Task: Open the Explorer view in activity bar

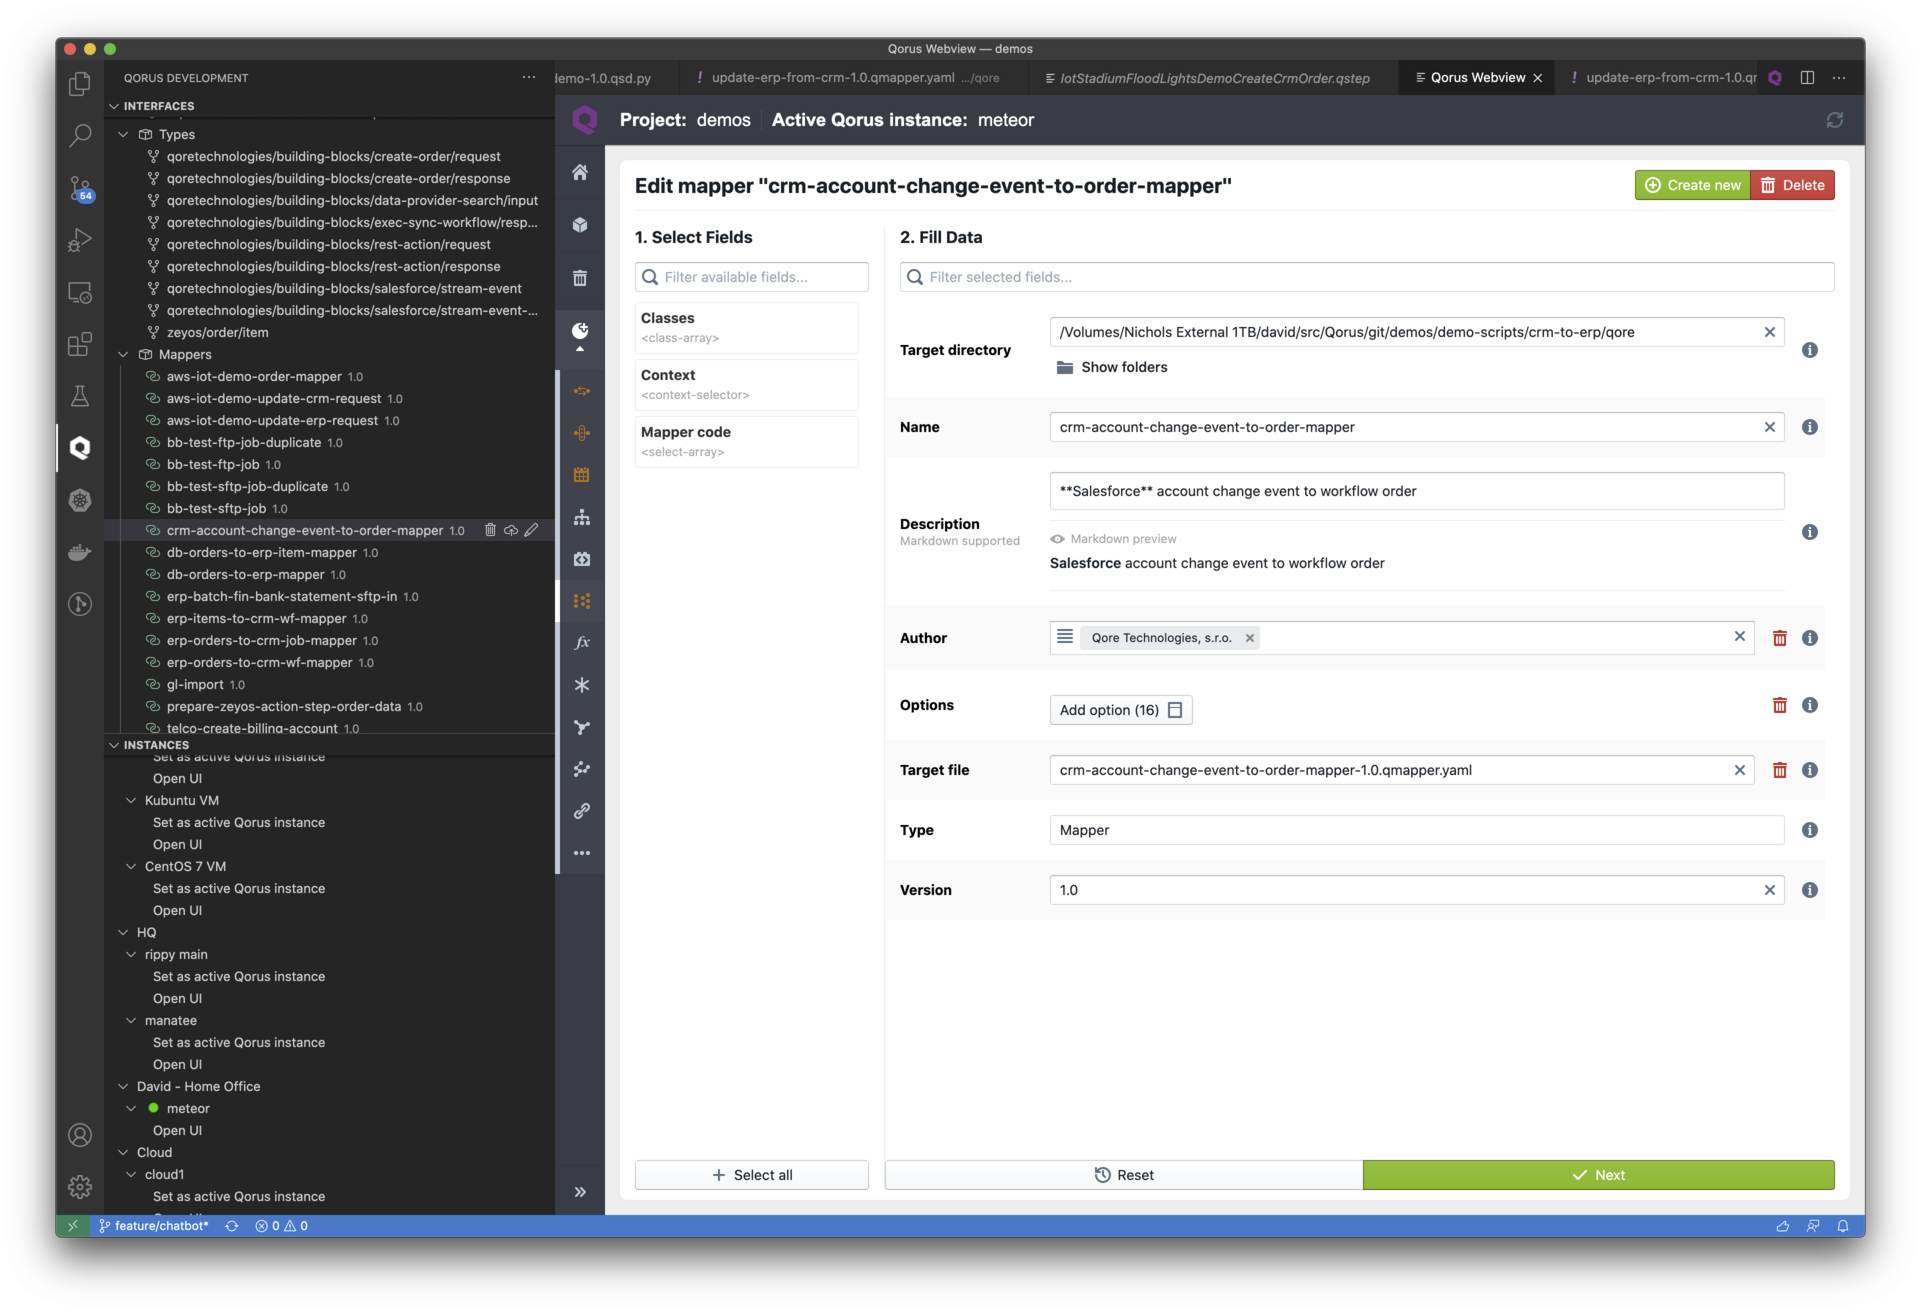Action: (x=80, y=84)
